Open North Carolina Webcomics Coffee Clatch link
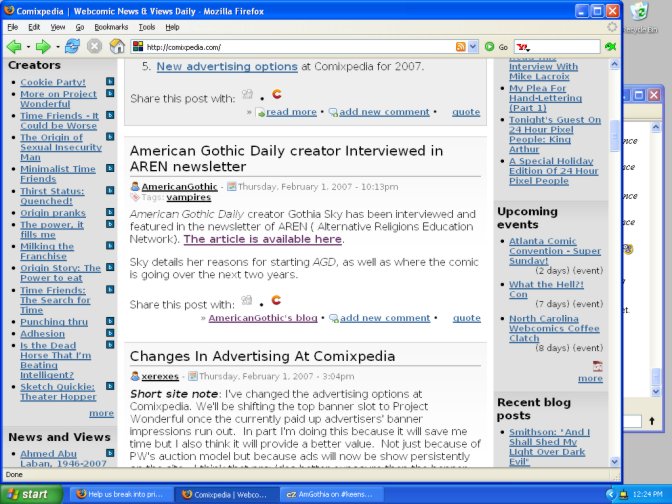This screenshot has height=504, width=672. tap(554, 328)
